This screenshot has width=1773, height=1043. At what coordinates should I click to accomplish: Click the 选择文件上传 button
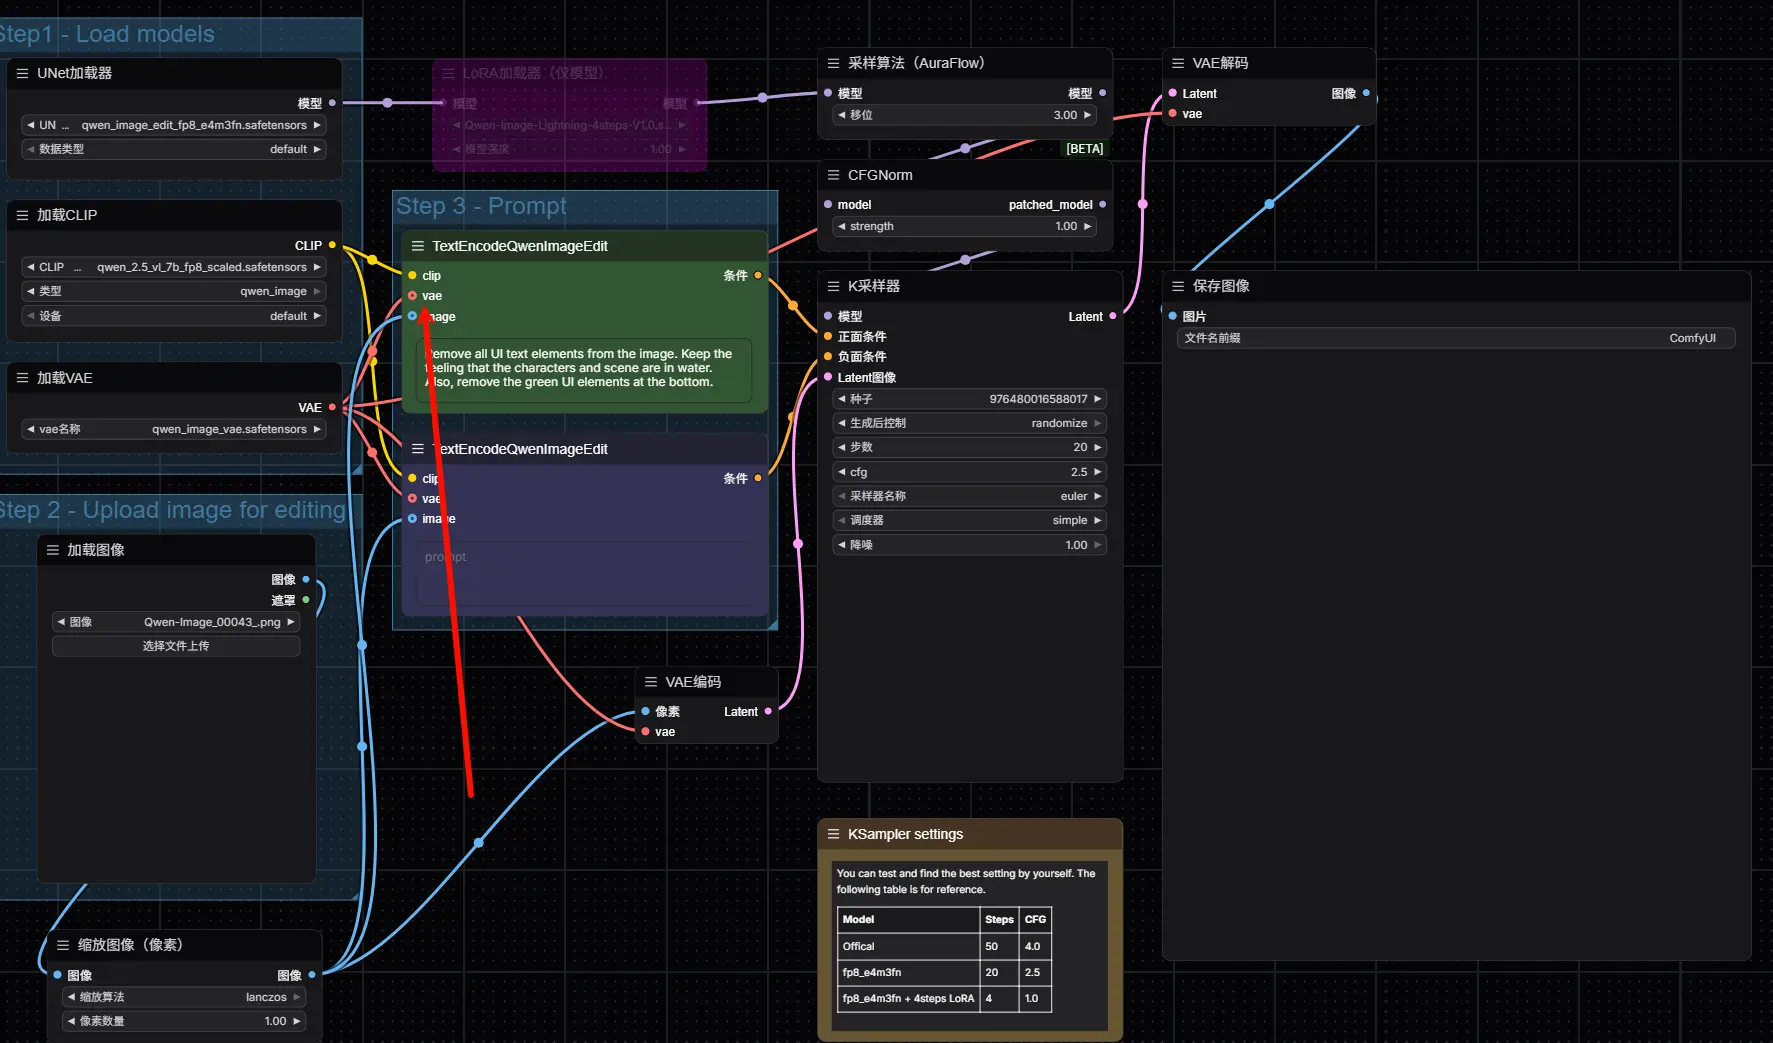coord(176,646)
